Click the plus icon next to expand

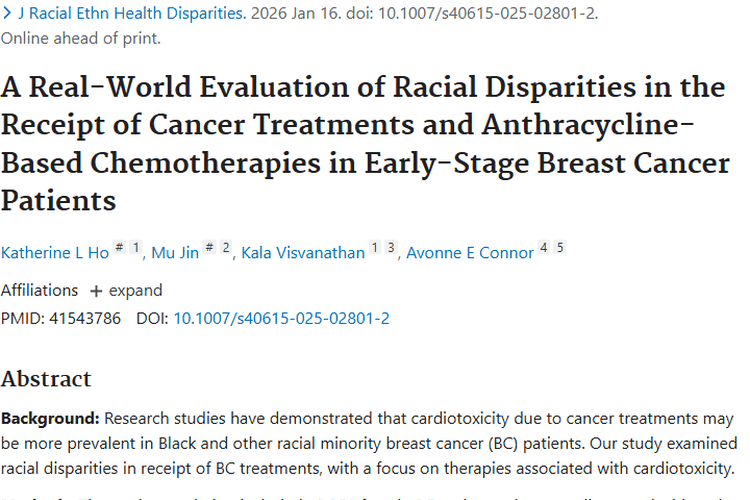coord(96,291)
